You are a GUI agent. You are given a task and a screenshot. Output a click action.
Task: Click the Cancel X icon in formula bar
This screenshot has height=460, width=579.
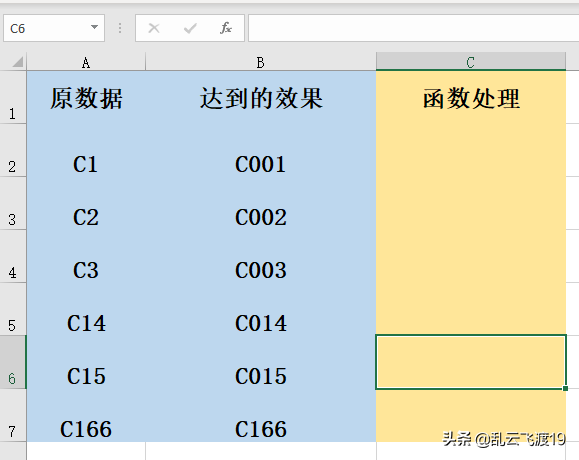click(x=154, y=28)
